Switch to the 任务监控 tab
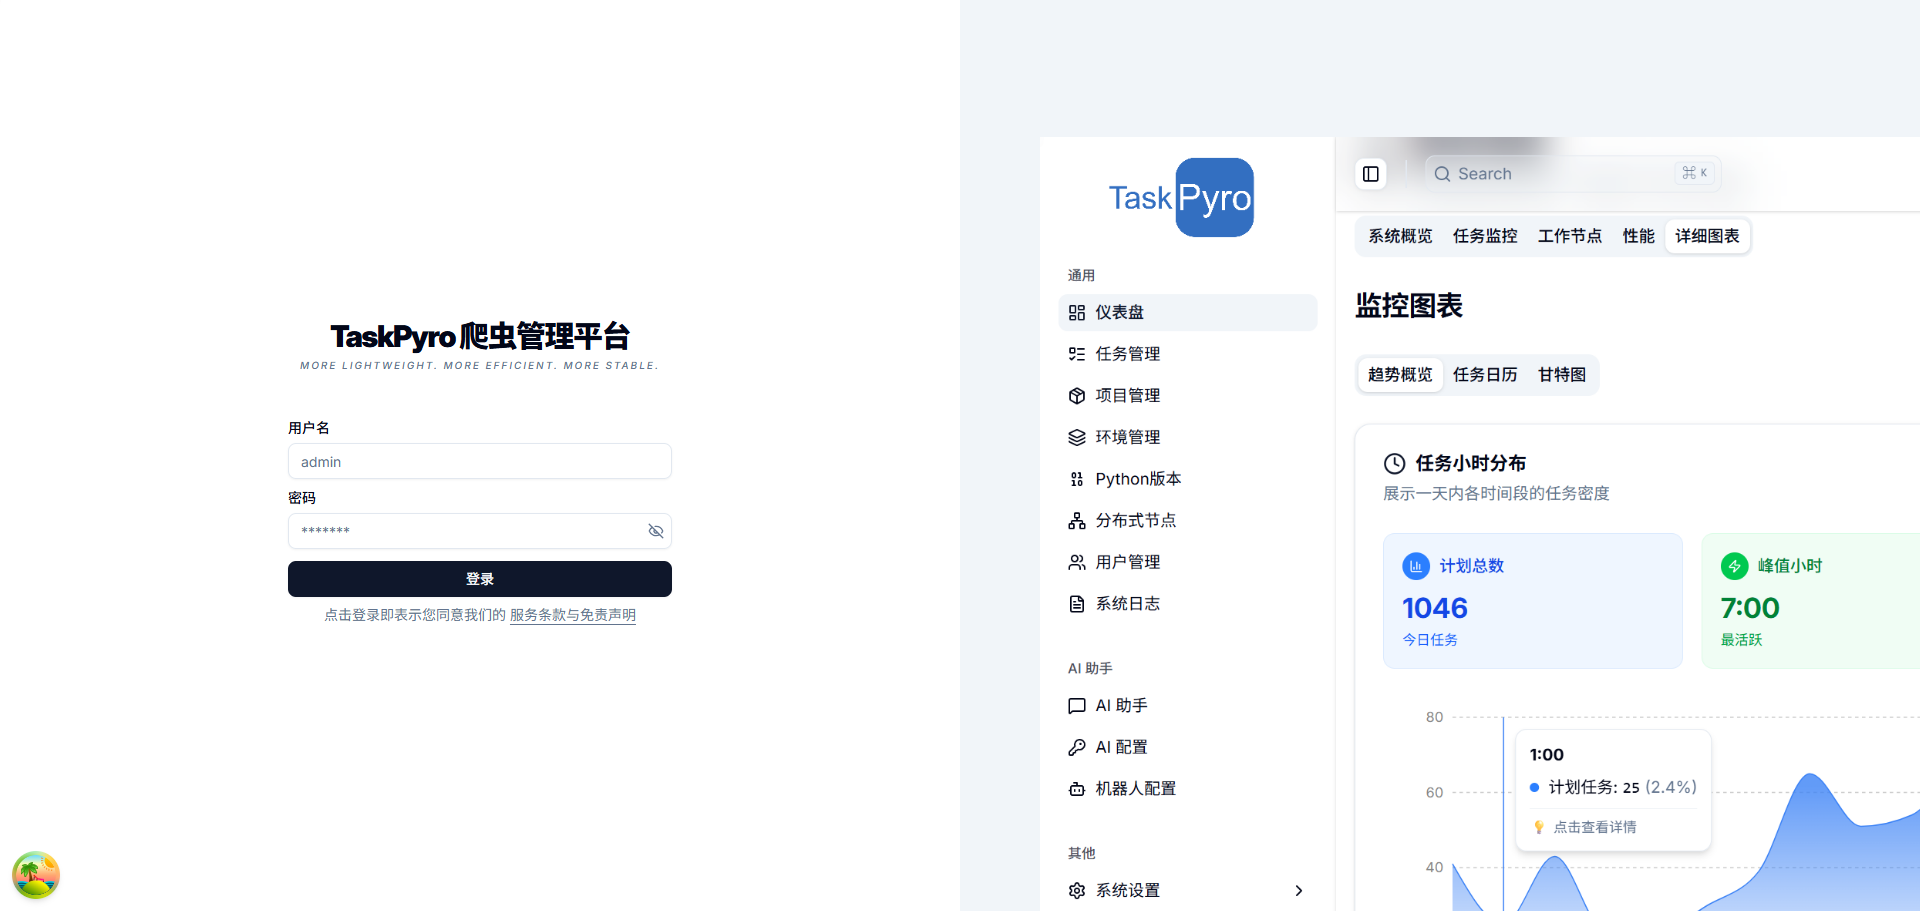The height and width of the screenshot is (911, 1920). [1485, 236]
